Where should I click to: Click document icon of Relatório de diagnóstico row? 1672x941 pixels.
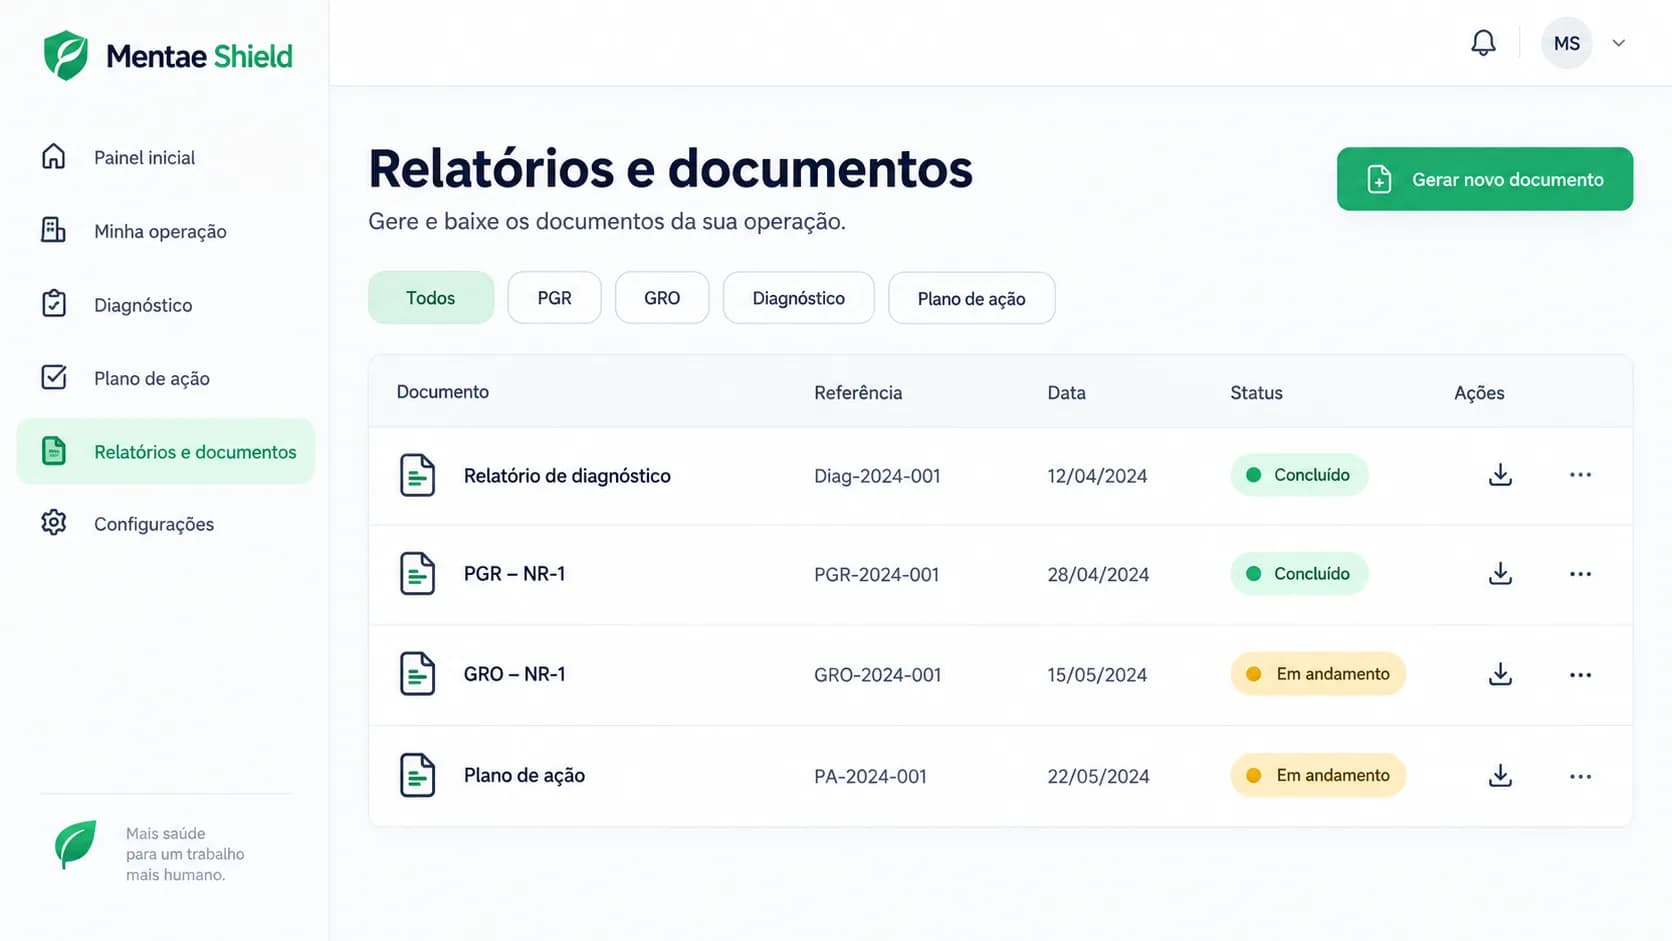[x=417, y=475]
